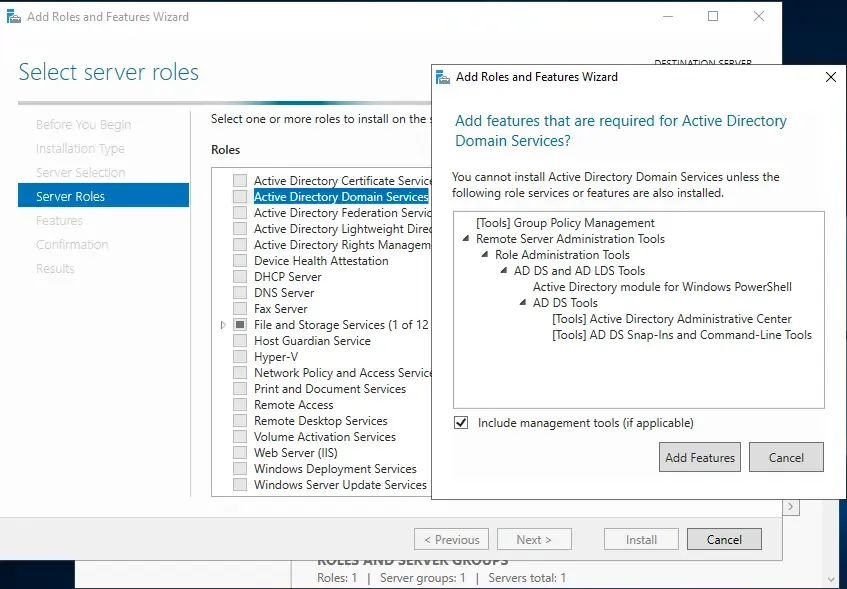
Task: Check Print and Document Services checkbox
Action: [x=240, y=389]
